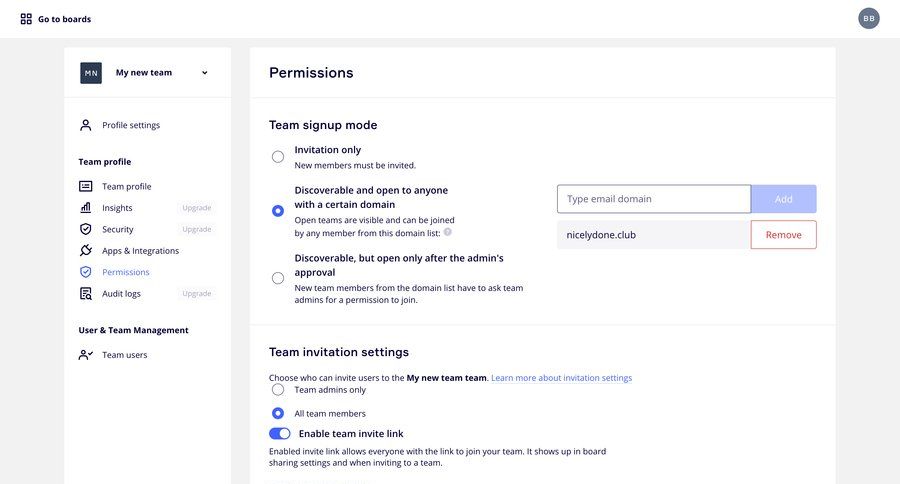This screenshot has height=484, width=900.
Task: Click the Security shield icon
Action: [x=86, y=229]
